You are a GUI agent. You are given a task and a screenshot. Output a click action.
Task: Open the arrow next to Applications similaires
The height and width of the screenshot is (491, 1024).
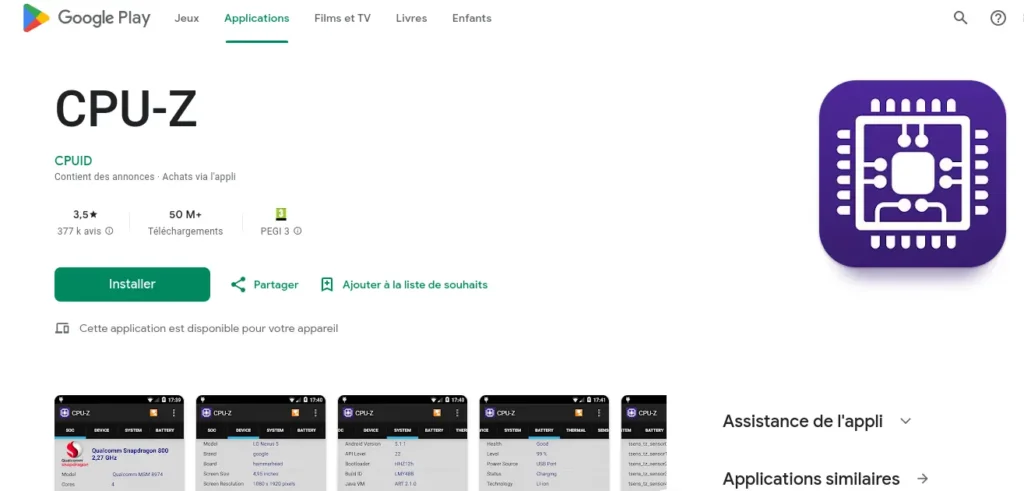pos(922,479)
